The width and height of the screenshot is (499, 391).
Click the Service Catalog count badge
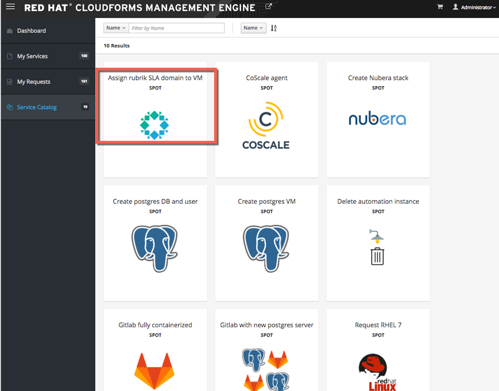pyautogui.click(x=85, y=106)
